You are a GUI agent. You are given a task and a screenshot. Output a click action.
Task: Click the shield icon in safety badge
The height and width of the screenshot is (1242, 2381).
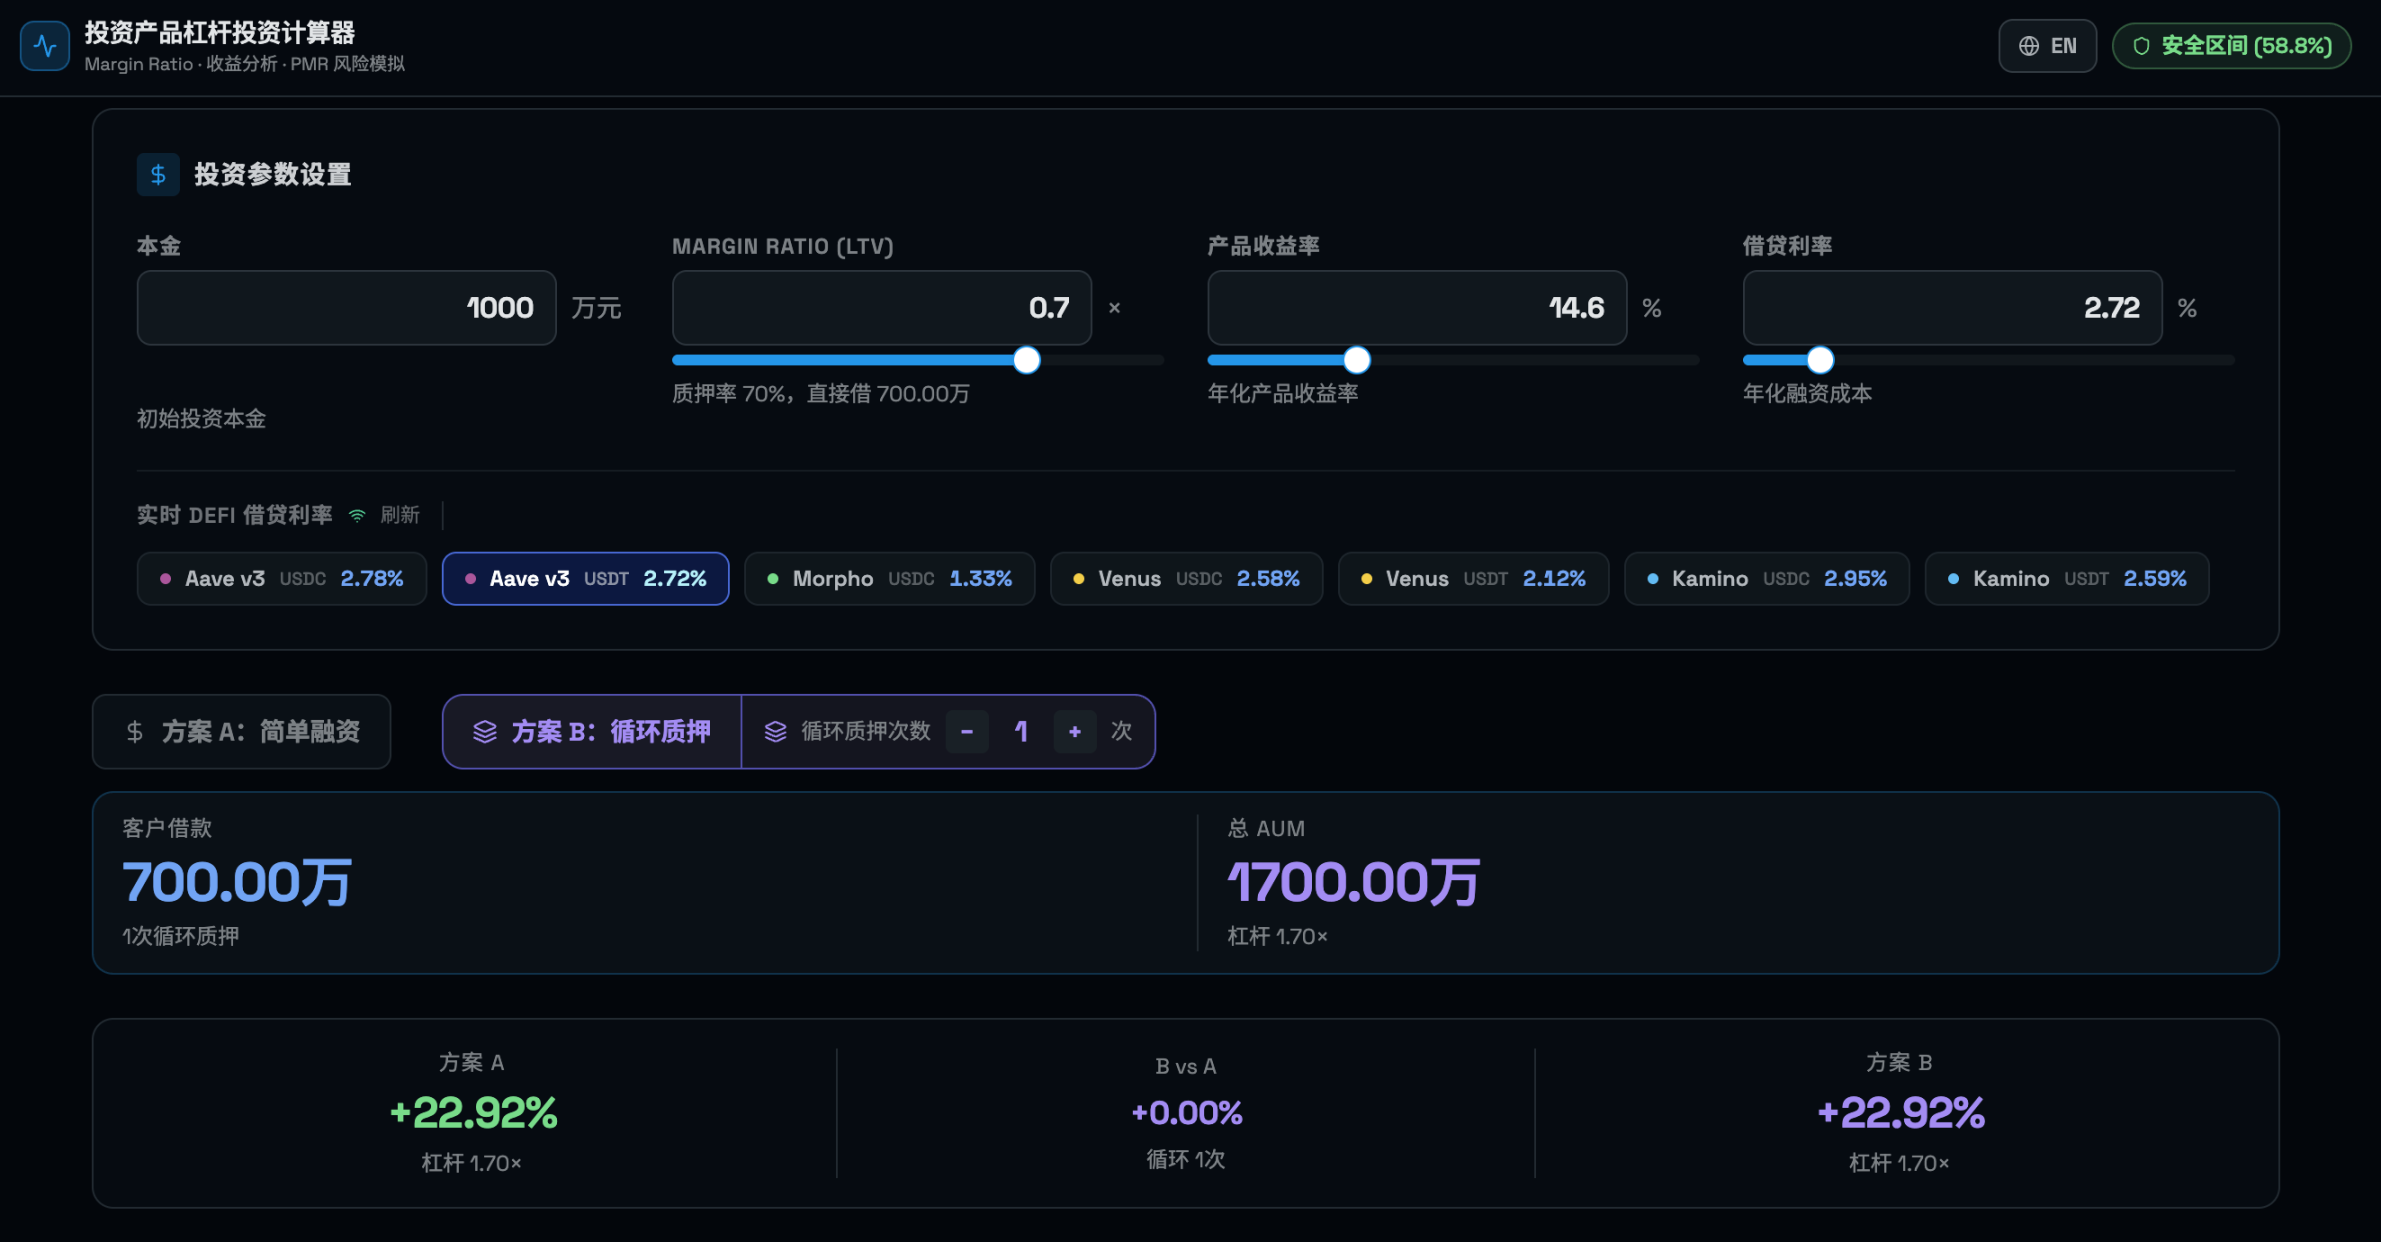click(x=2141, y=46)
